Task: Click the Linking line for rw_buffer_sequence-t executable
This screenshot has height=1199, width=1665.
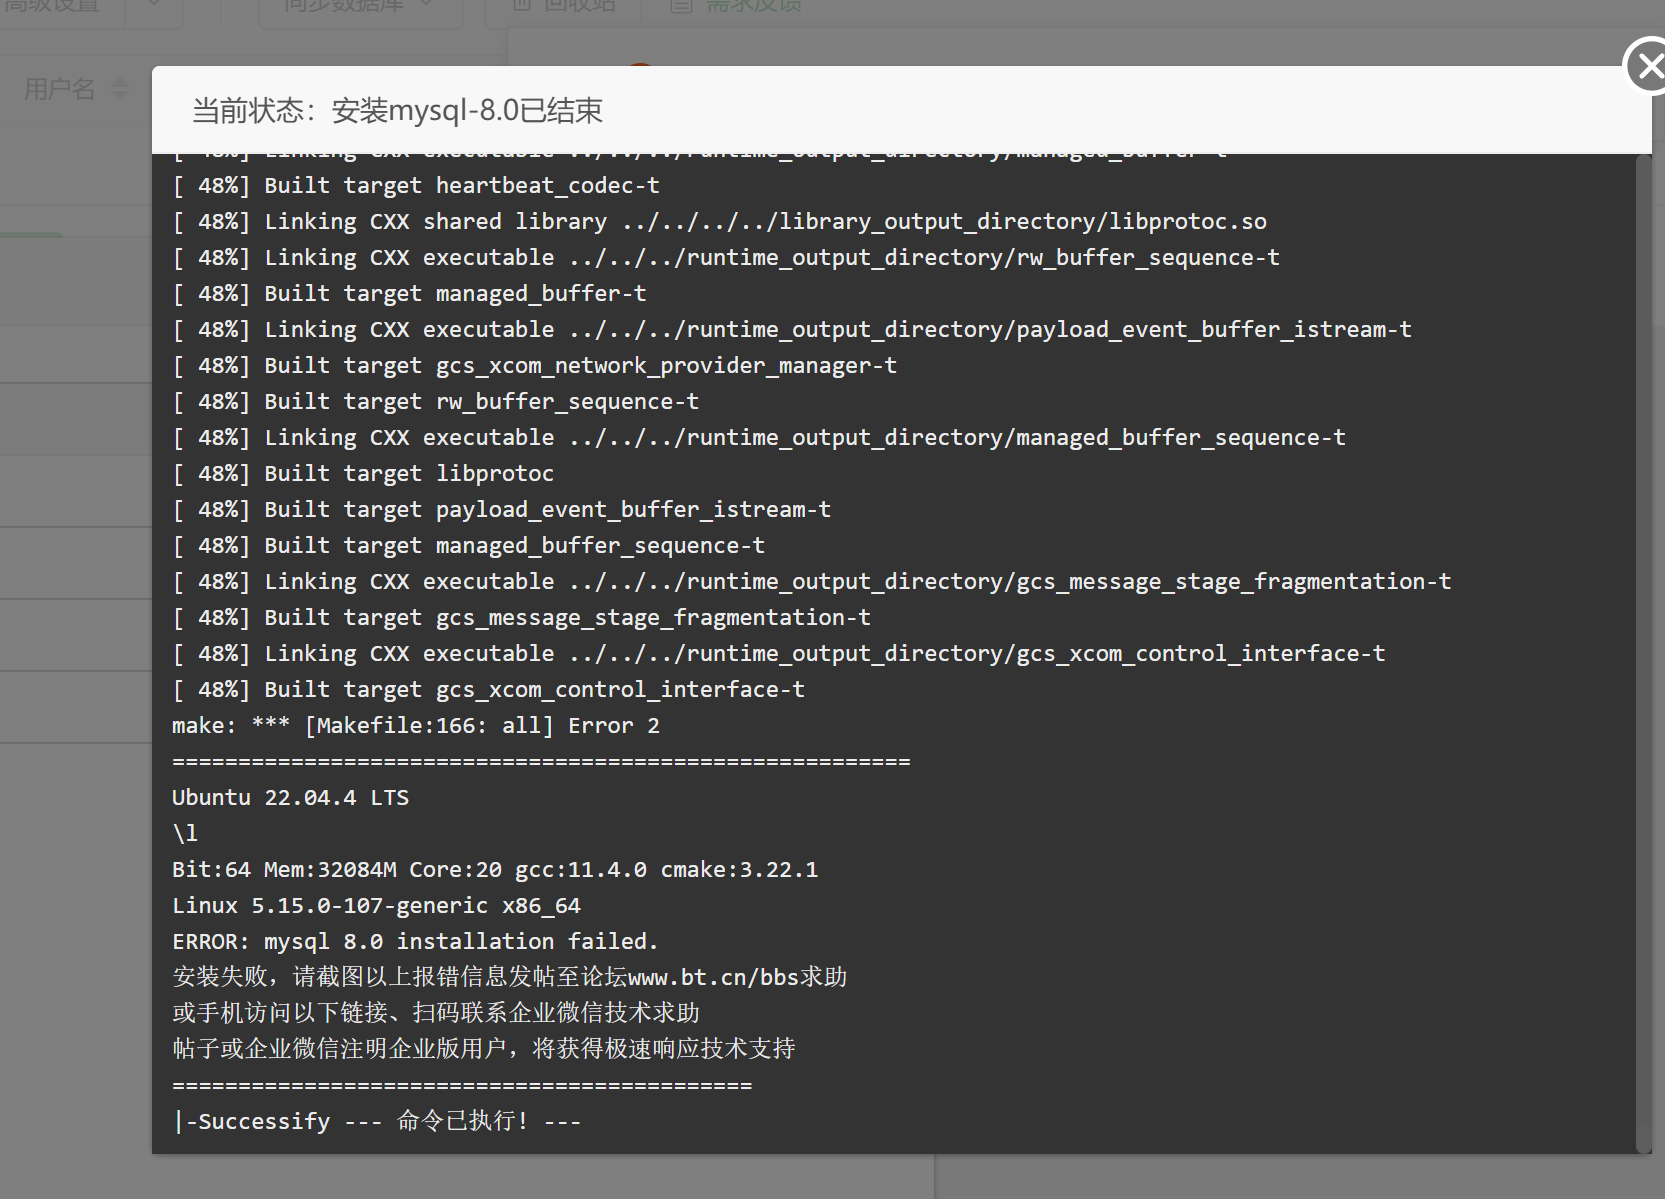Action: pos(726,258)
